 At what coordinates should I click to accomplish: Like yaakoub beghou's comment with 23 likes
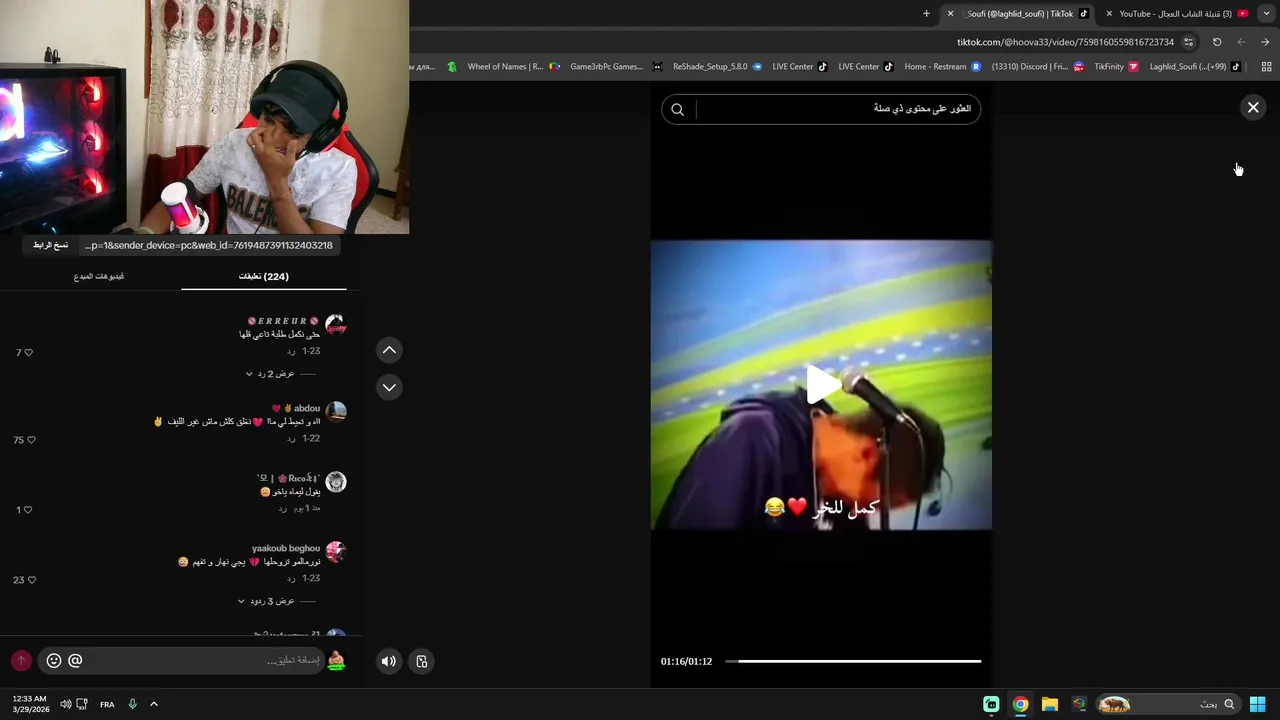pos(30,580)
